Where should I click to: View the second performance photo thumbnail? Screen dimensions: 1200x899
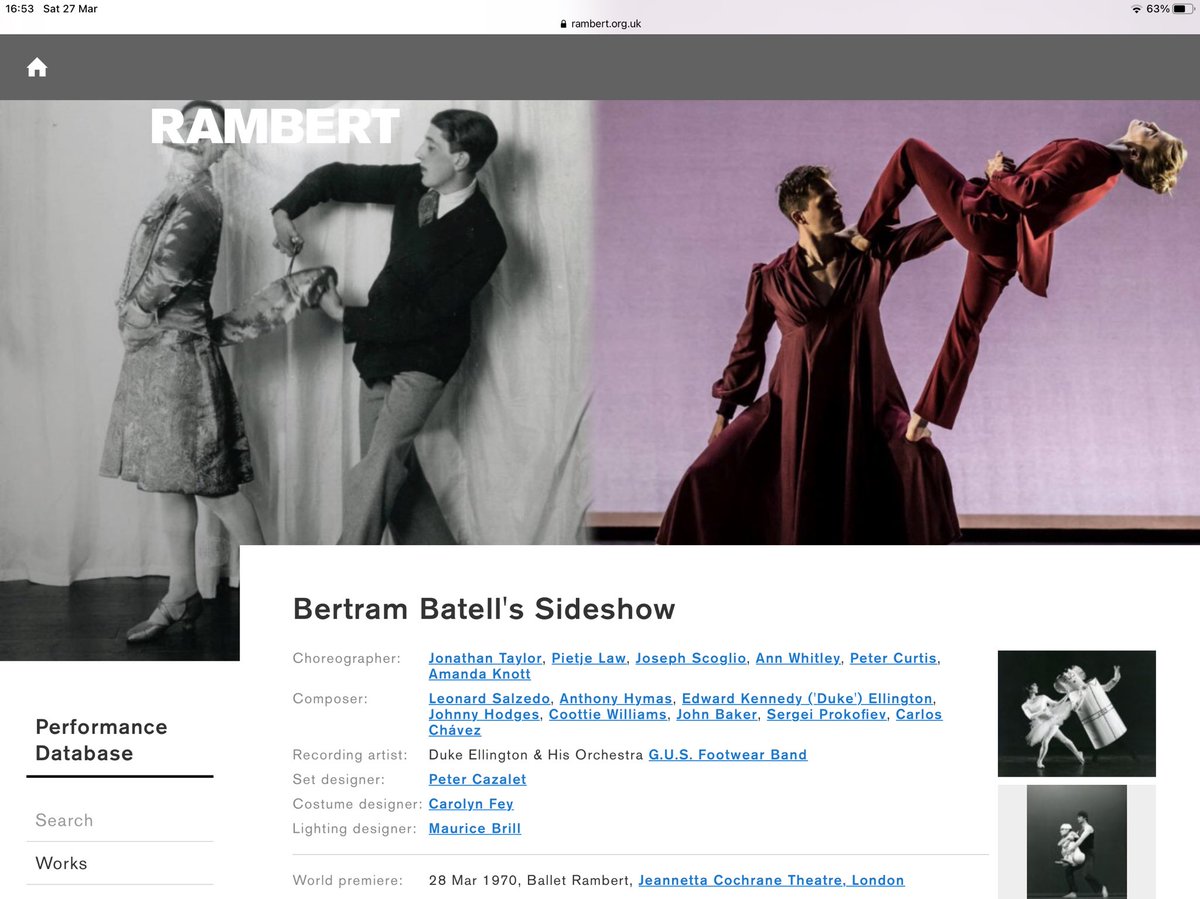coord(1077,842)
